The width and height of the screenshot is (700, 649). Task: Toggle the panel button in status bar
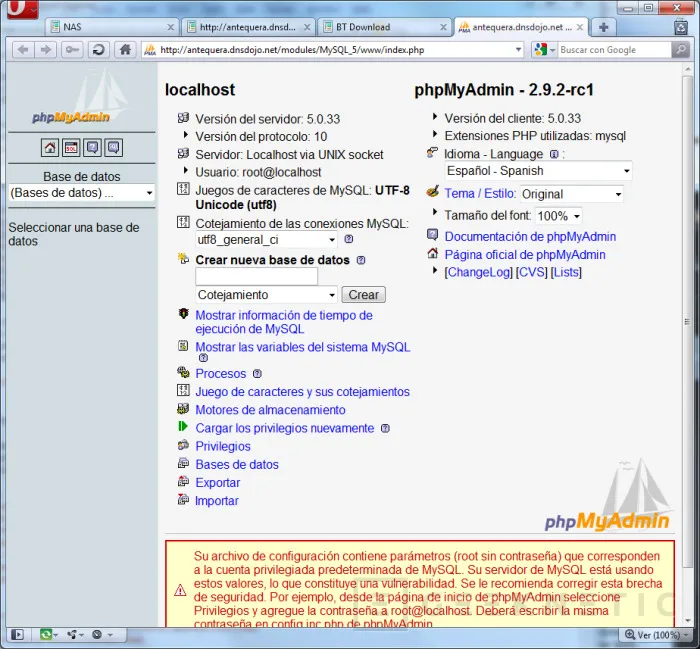pos(17,634)
